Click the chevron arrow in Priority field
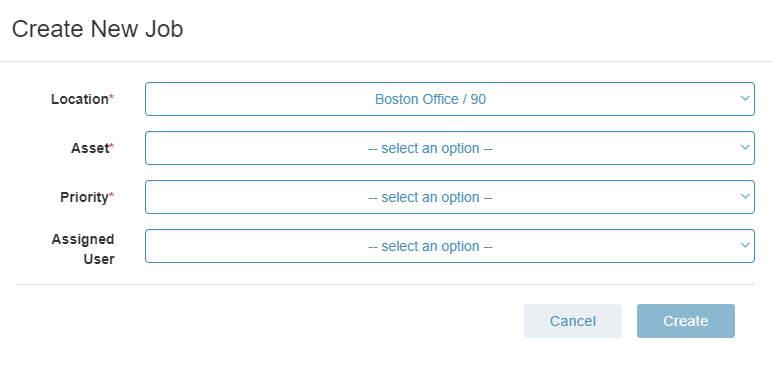This screenshot has width=773, height=373. point(745,196)
